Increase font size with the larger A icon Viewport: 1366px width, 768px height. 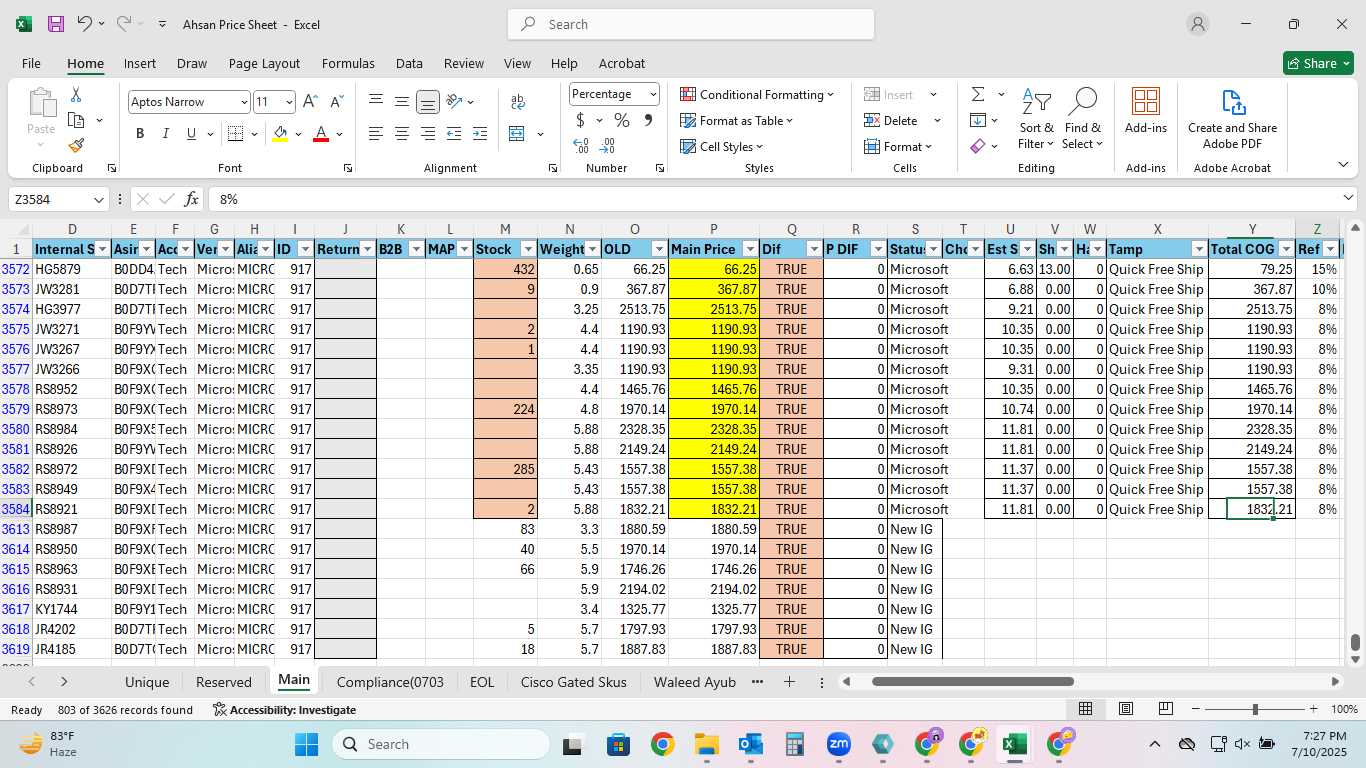[x=310, y=102]
